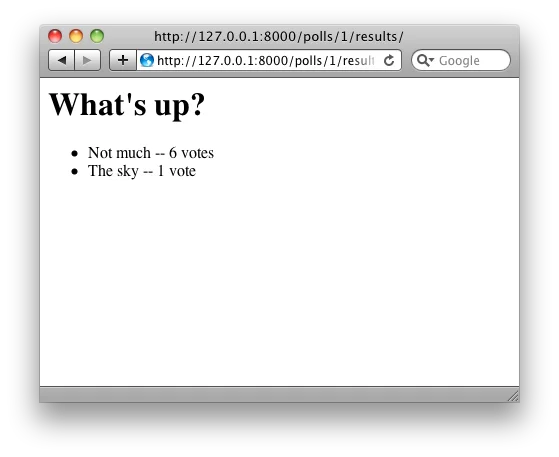Click the window title bar URL text
Screen dimensions: 559x457
(x=279, y=36)
